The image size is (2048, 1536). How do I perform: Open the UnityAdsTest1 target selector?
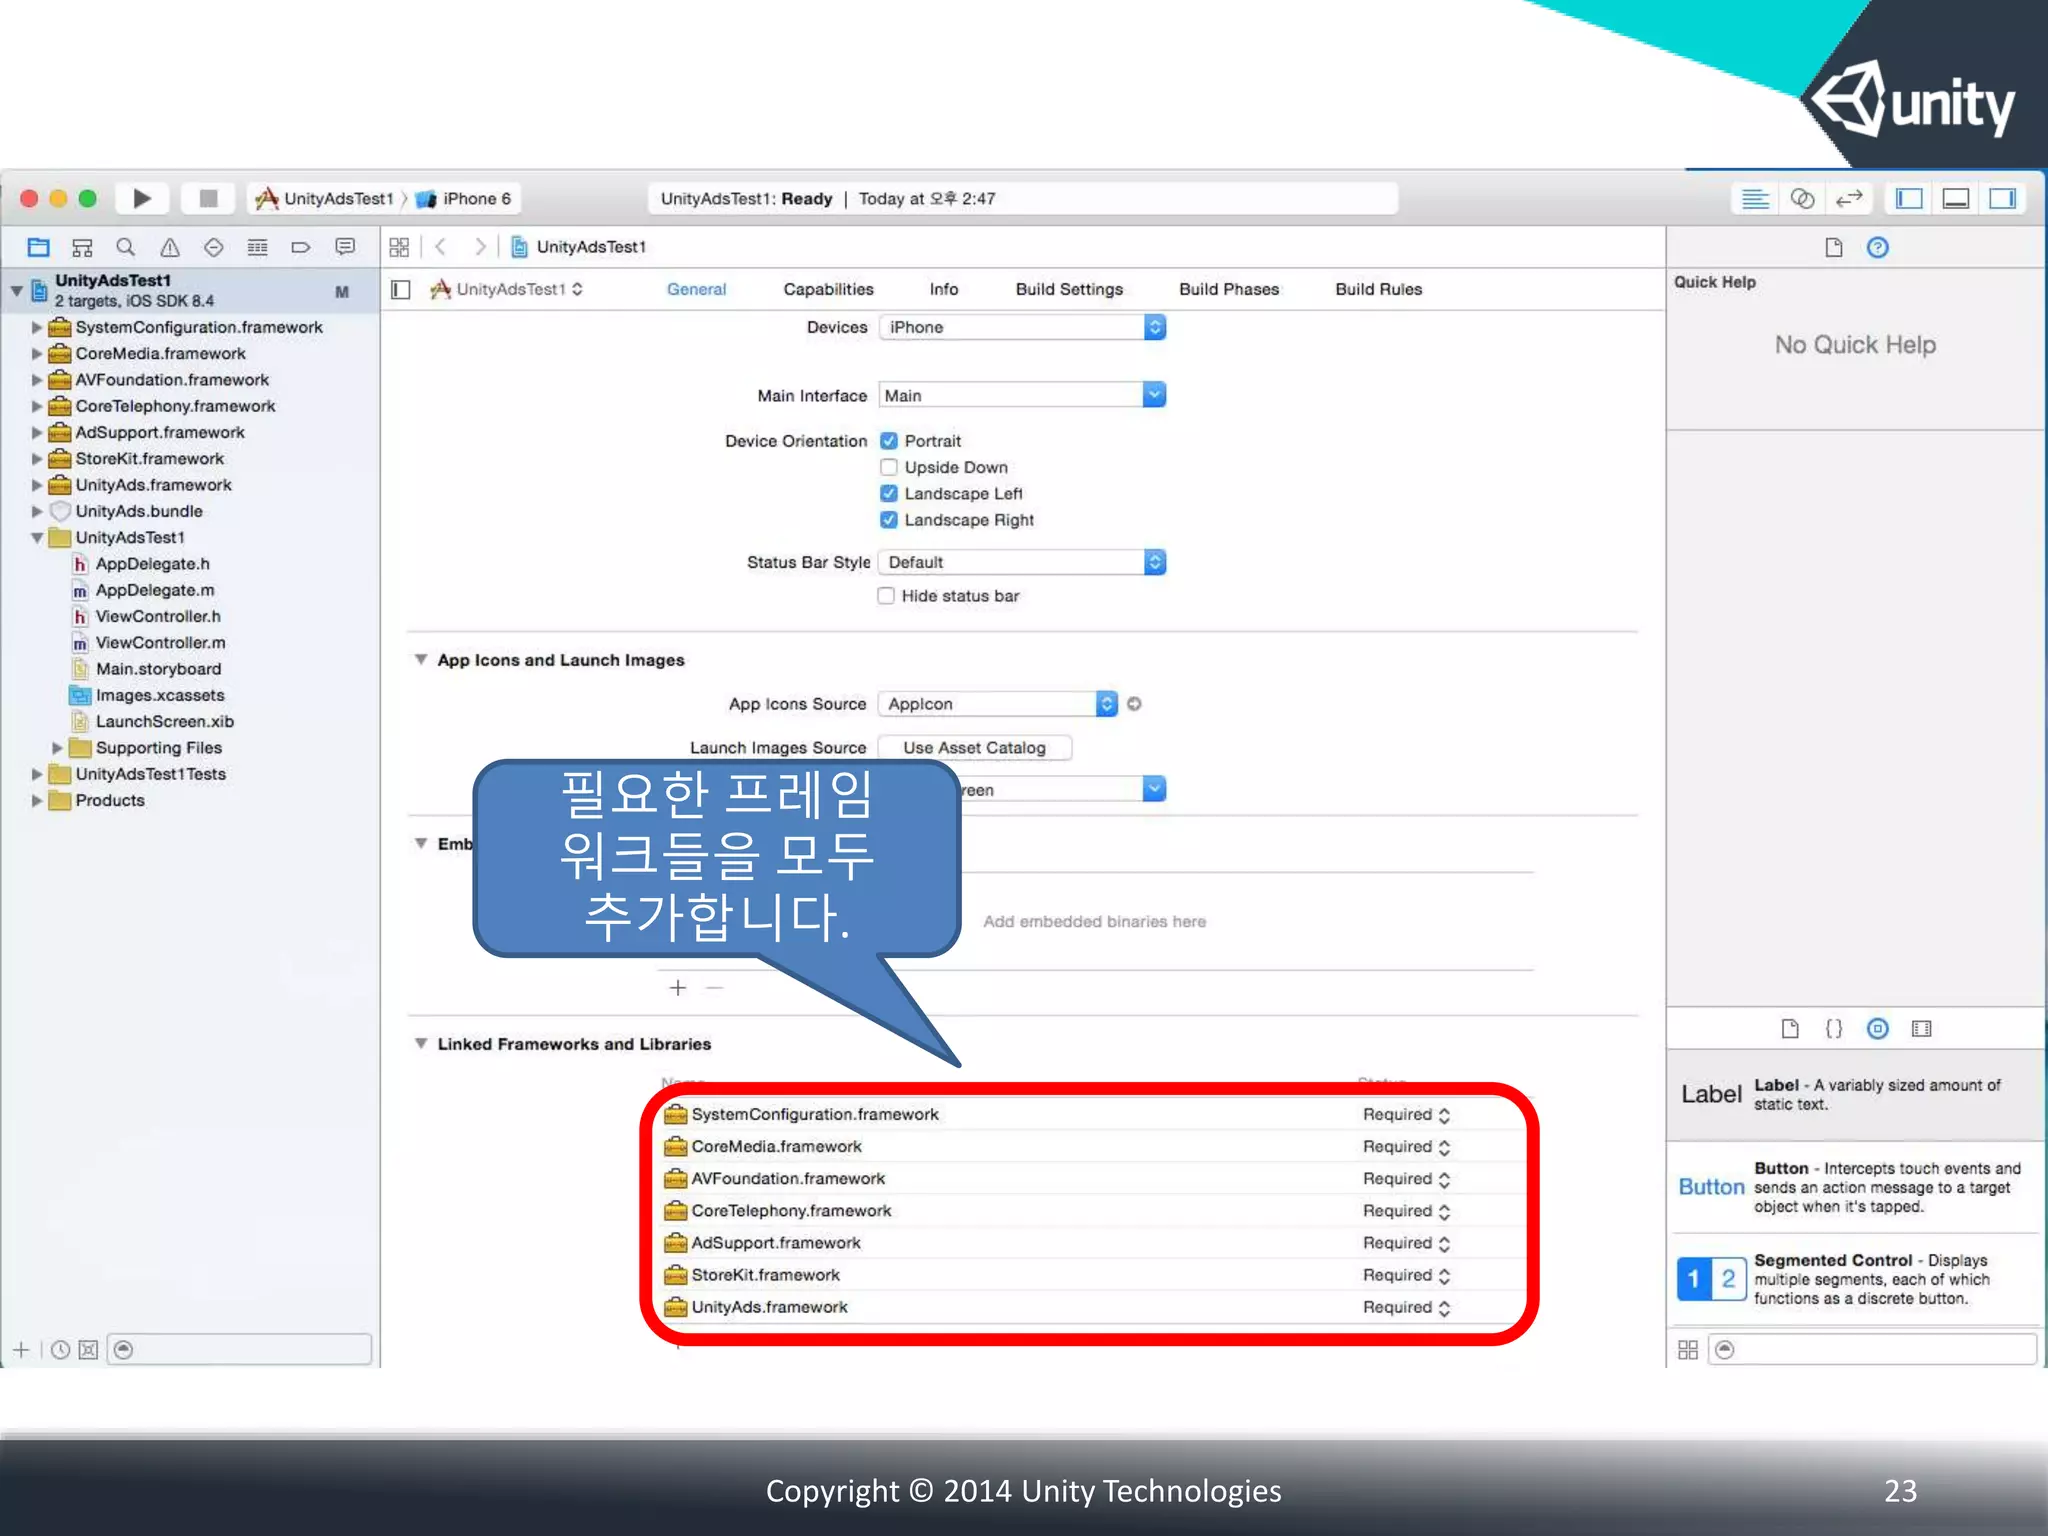(x=507, y=290)
